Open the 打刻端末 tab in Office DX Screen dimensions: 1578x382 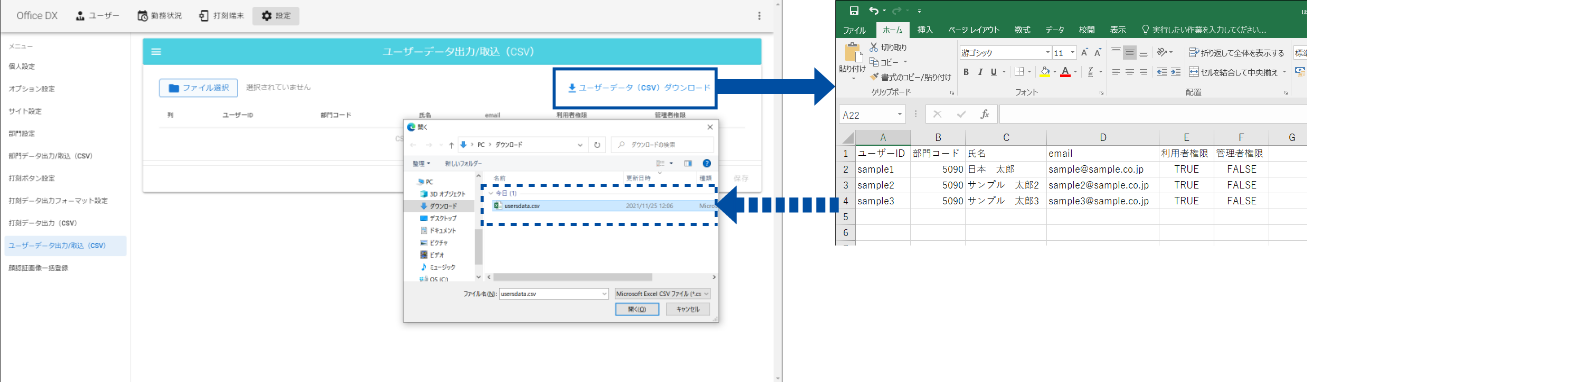221,16
